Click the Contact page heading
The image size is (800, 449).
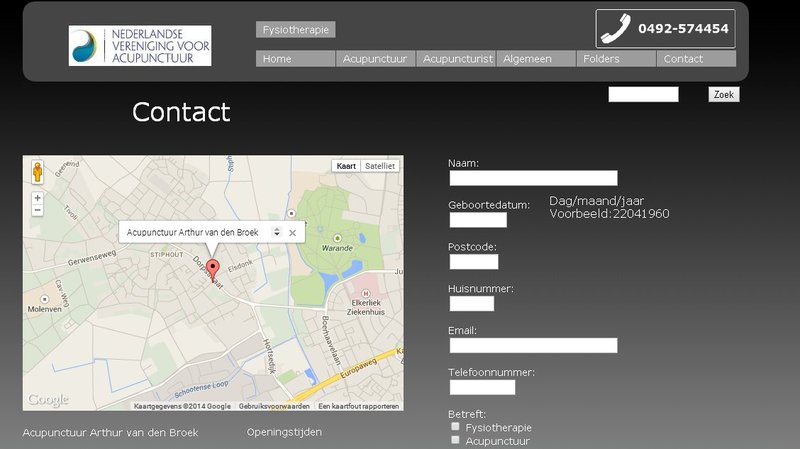181,112
